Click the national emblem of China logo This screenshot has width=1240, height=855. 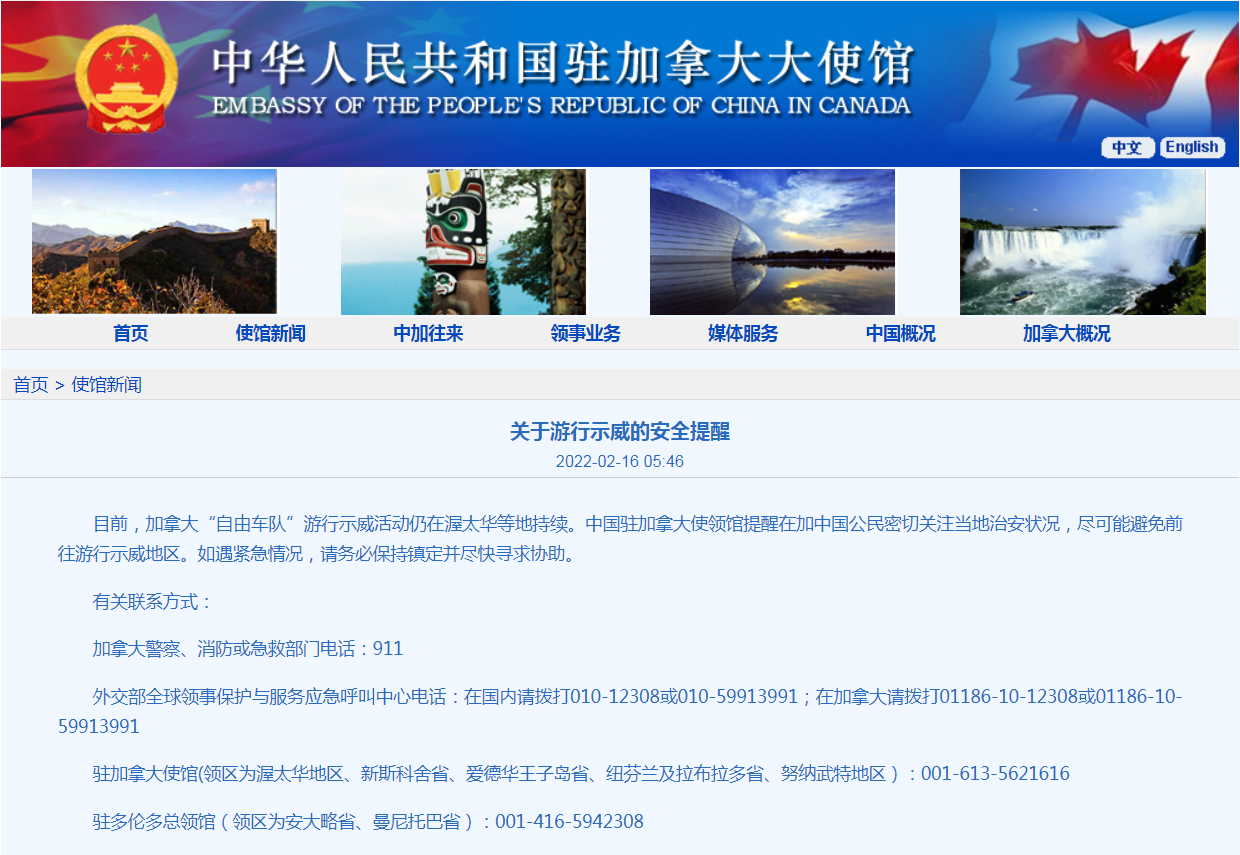click(x=127, y=80)
